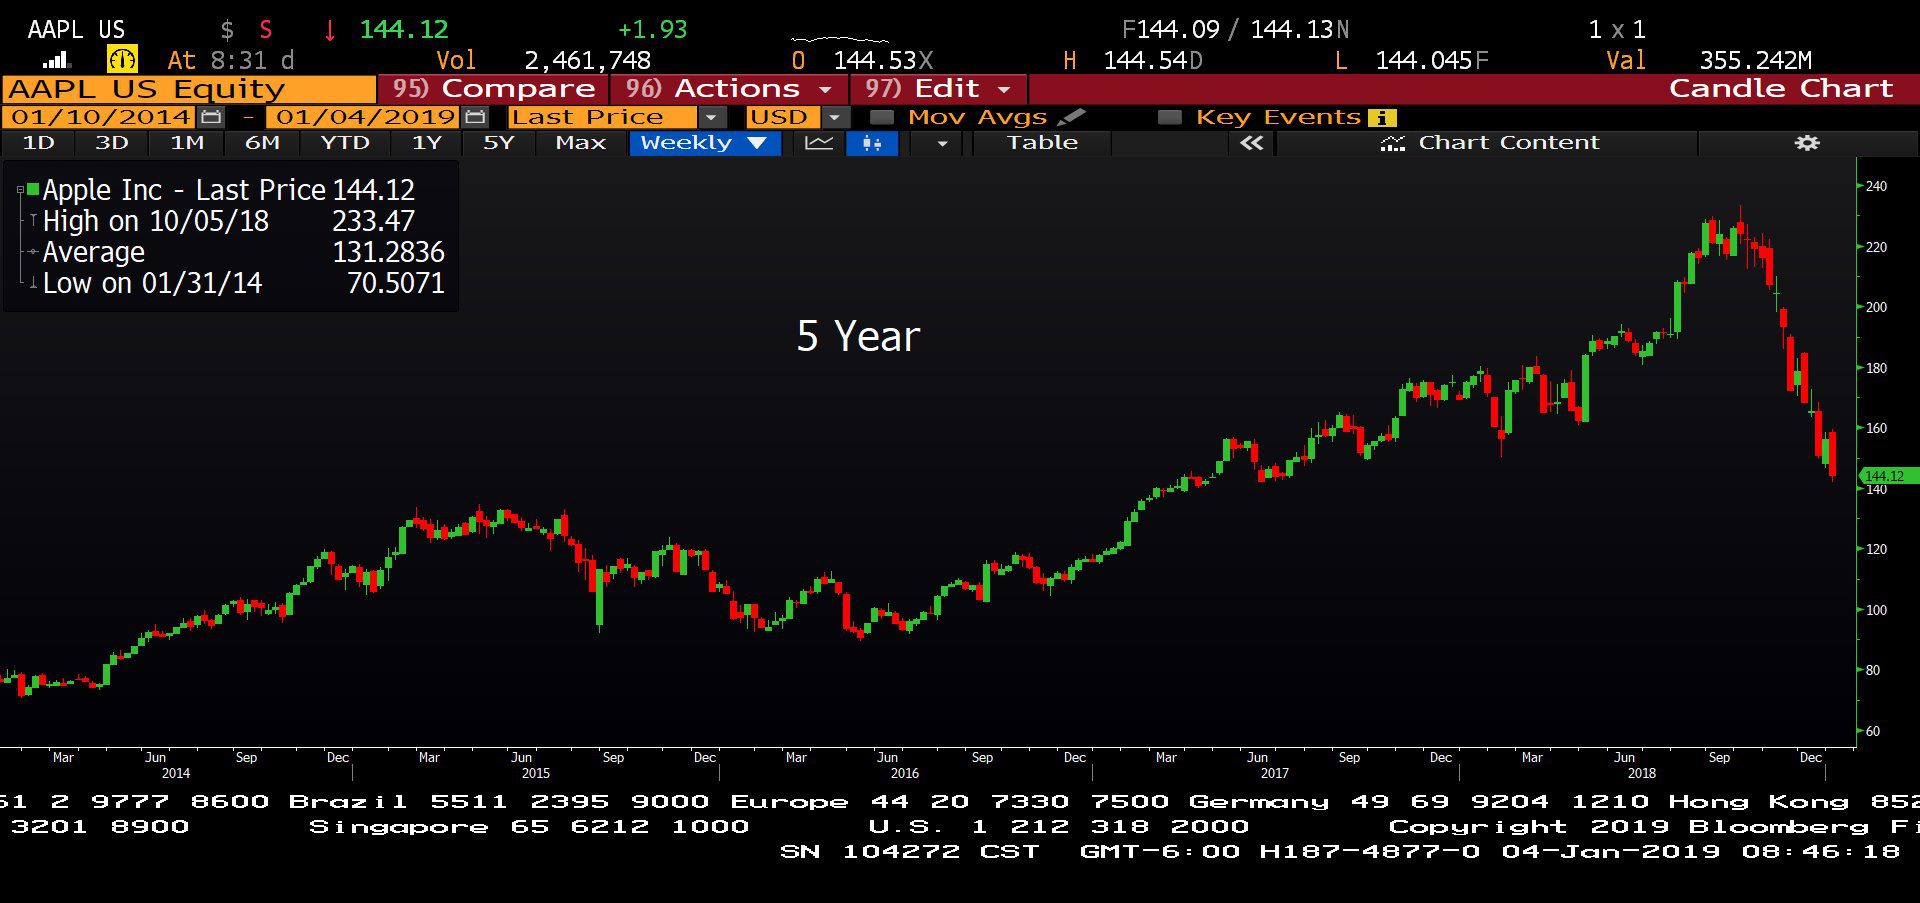Toggle the Mov Avgs checkbox
Screen dimensions: 1920x903
[881, 117]
